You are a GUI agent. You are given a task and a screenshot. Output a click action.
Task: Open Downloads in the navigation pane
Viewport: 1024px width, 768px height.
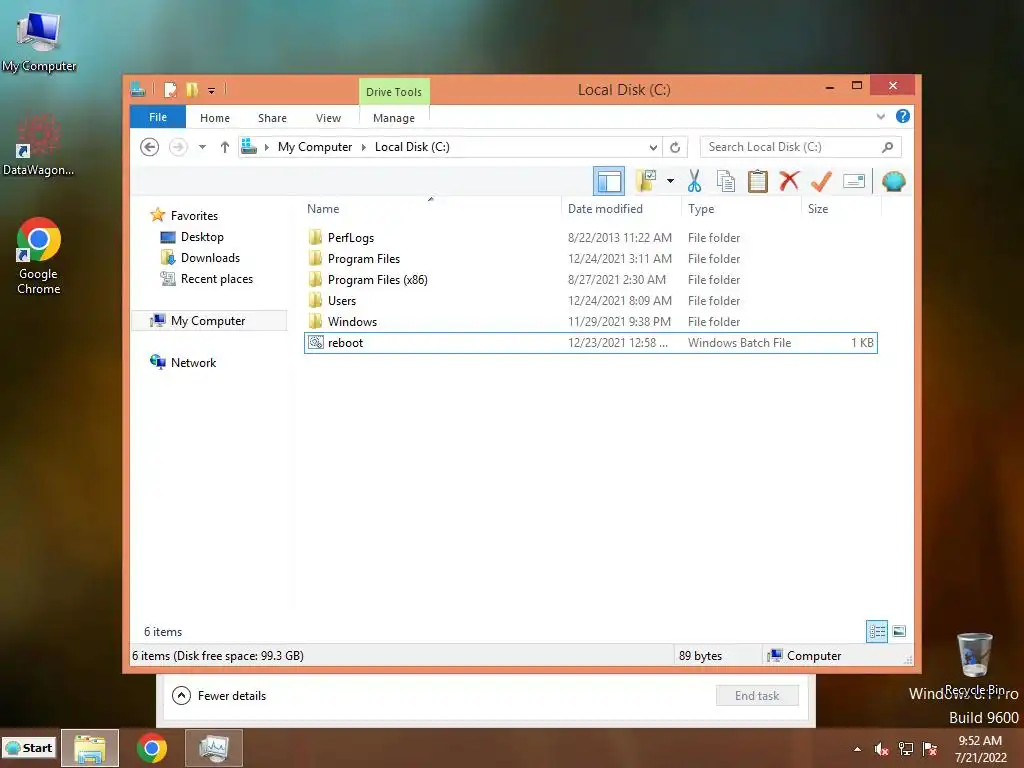tap(210, 258)
